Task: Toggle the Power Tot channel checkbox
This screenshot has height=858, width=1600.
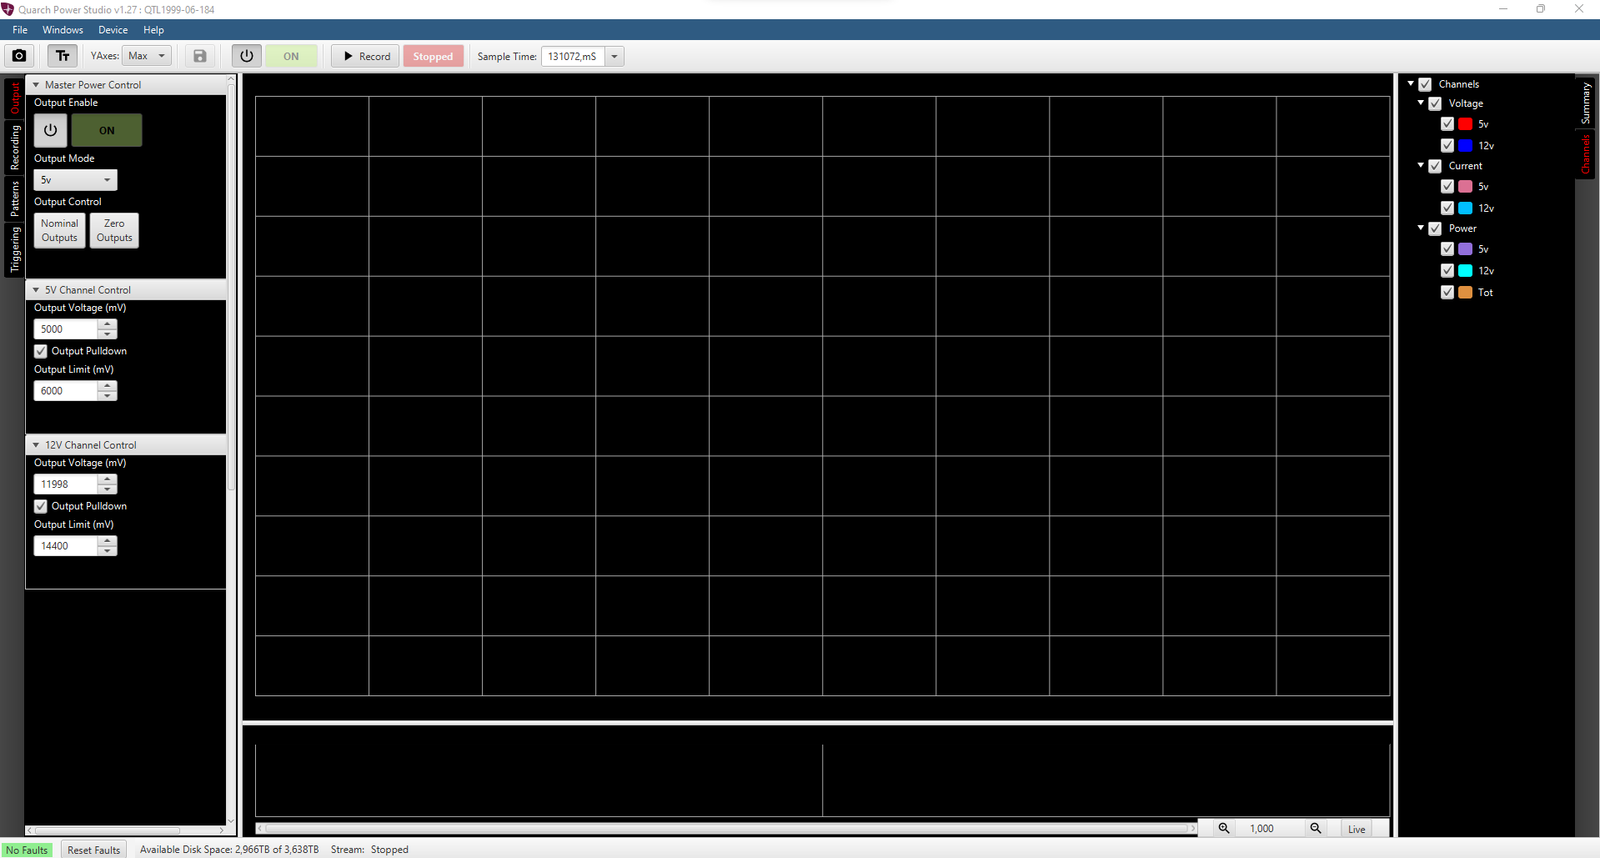Action: click(x=1447, y=292)
